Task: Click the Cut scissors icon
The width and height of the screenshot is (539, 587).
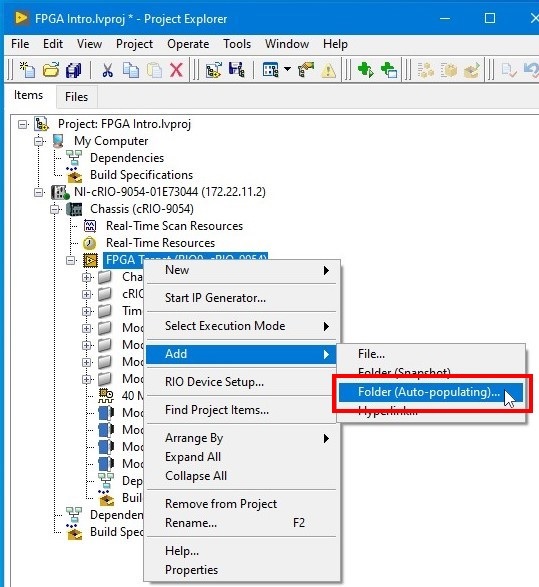Action: (x=108, y=70)
